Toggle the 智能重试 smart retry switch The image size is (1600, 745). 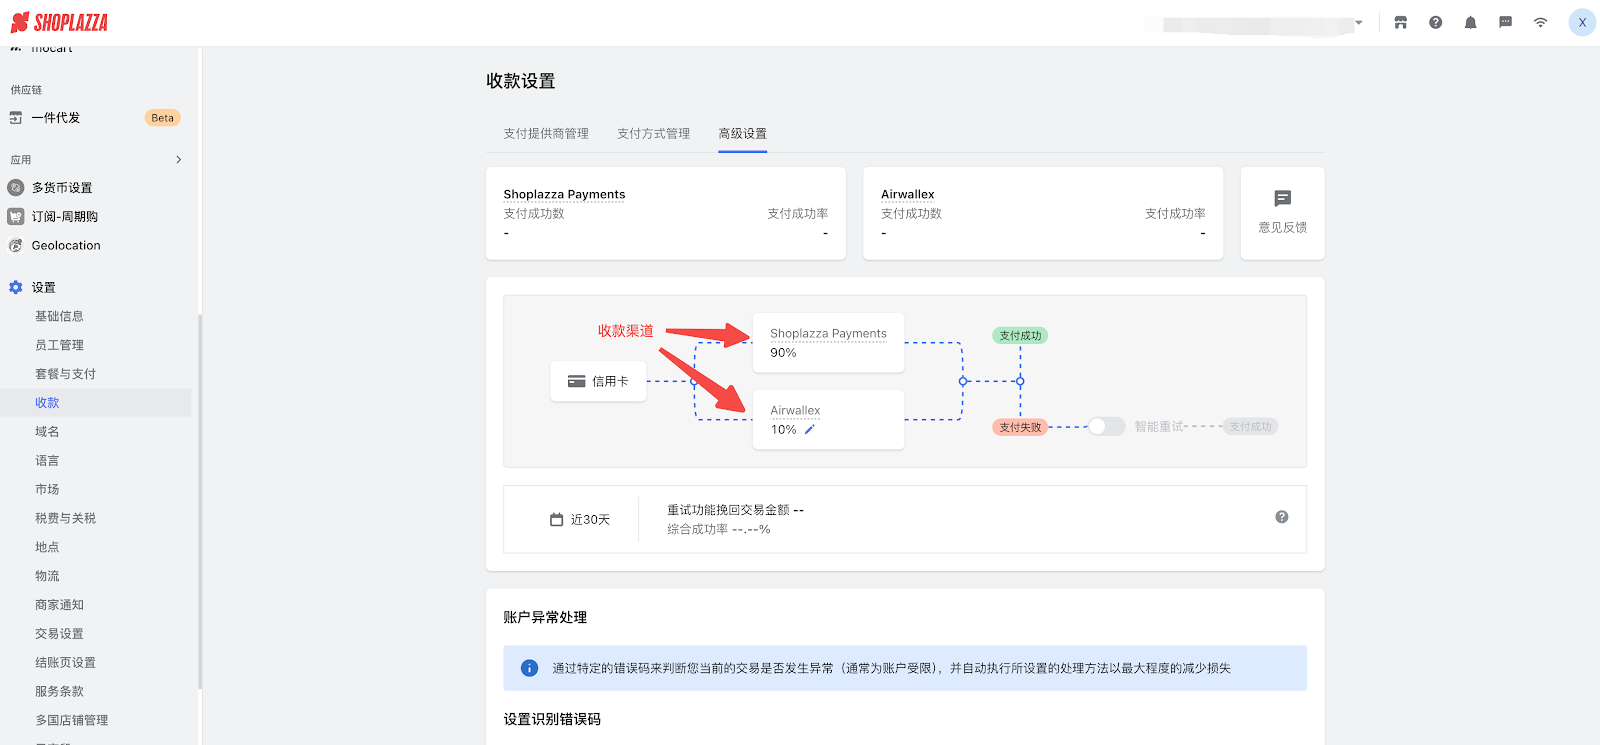1106,427
